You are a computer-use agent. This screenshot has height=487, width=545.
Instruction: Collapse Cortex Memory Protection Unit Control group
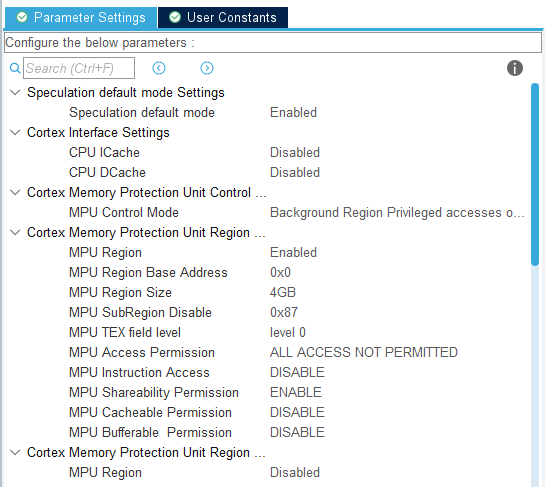15,192
